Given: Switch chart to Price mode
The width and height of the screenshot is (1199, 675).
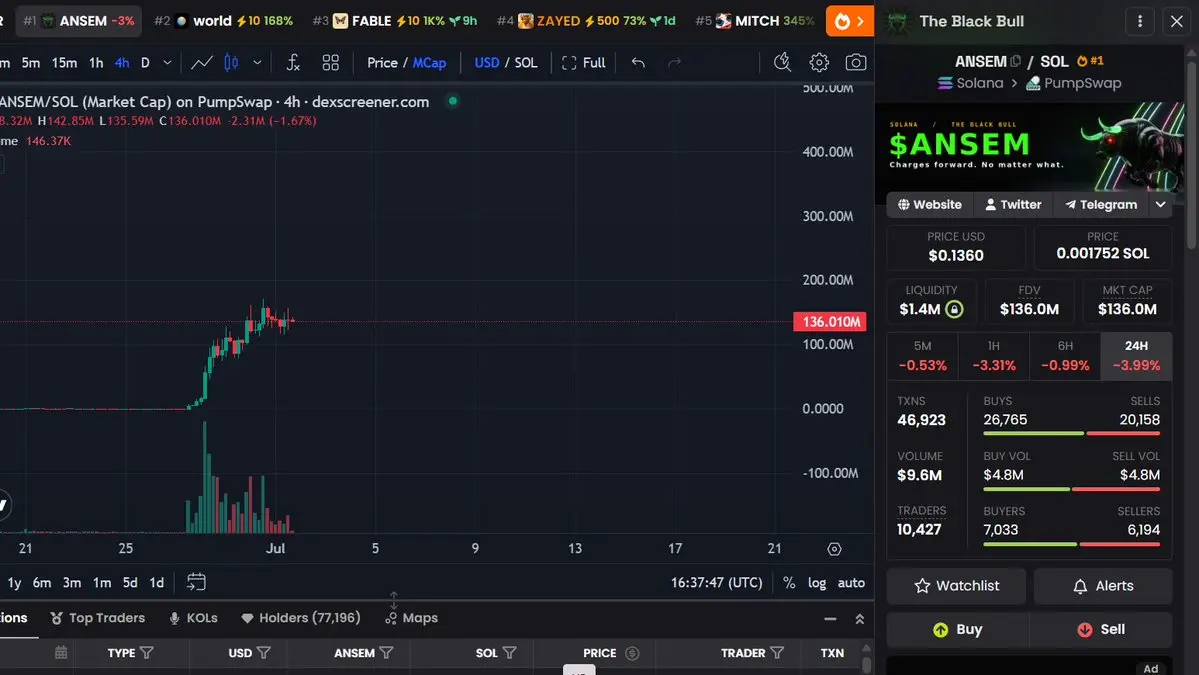Looking at the screenshot, I should click(382, 63).
